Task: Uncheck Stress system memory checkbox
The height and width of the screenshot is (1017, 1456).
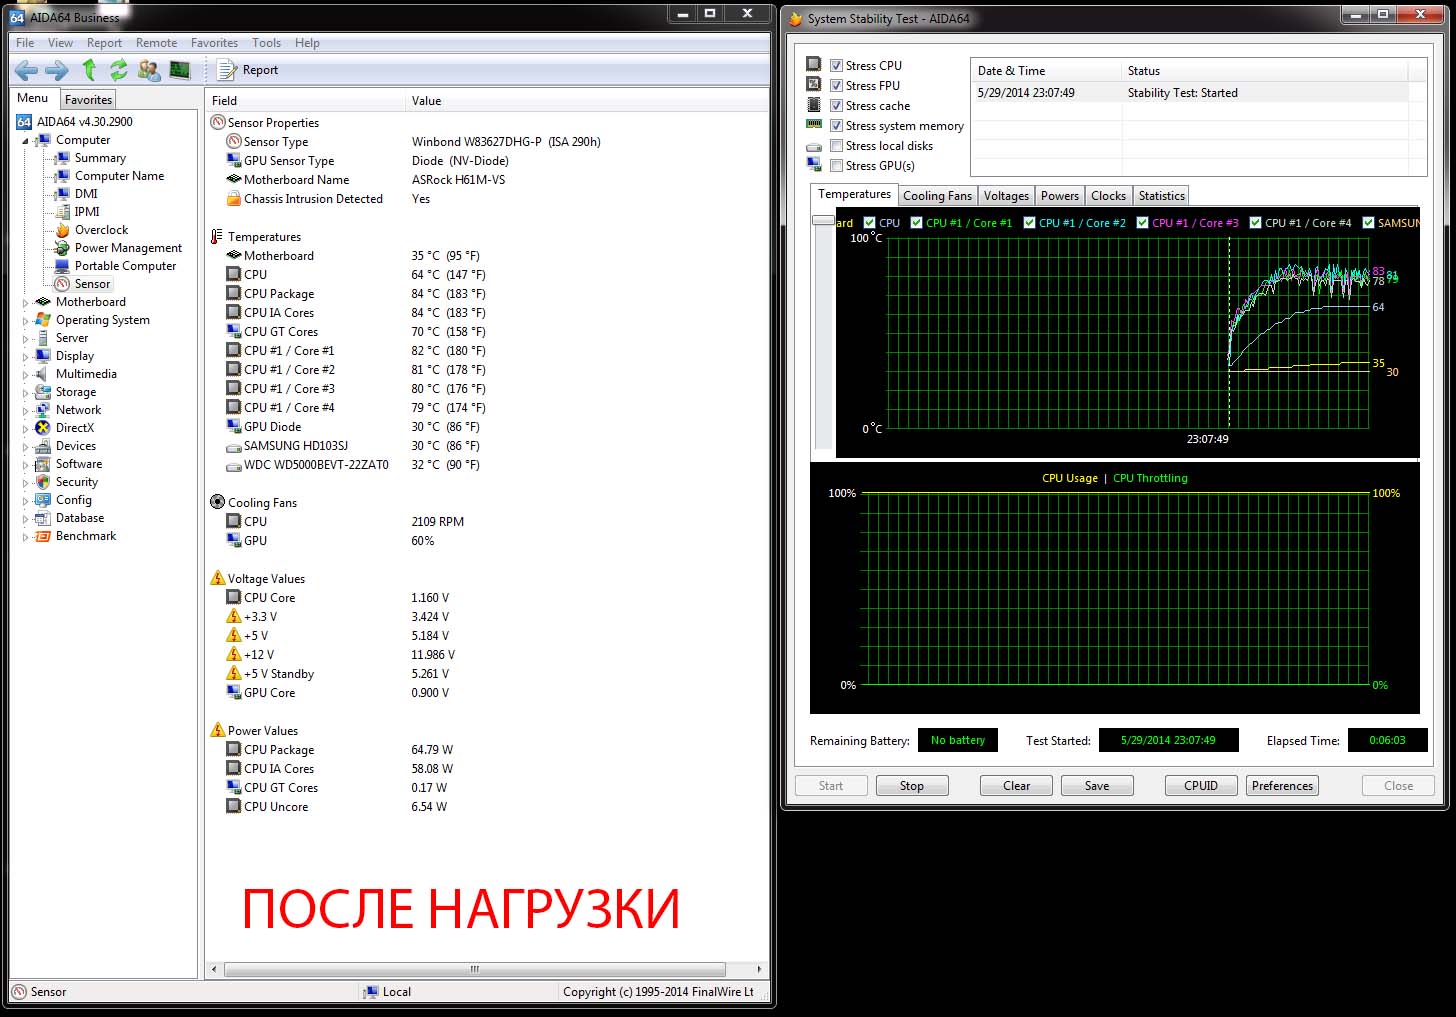Action: point(836,126)
